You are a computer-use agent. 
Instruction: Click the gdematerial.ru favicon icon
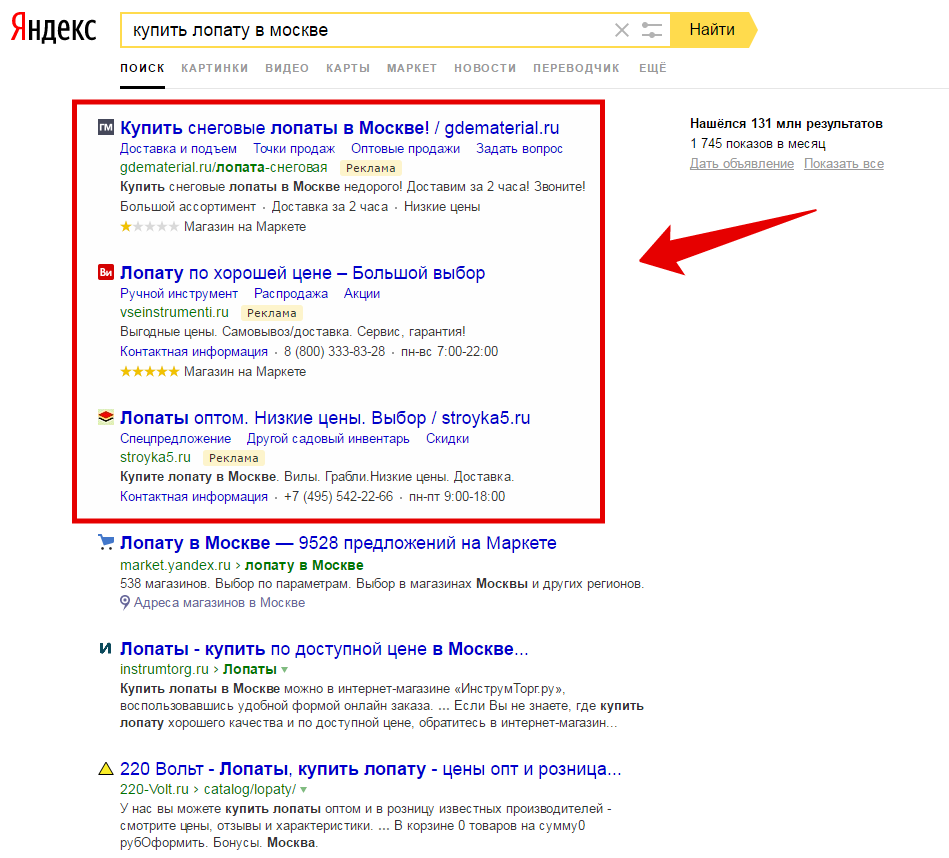point(106,127)
